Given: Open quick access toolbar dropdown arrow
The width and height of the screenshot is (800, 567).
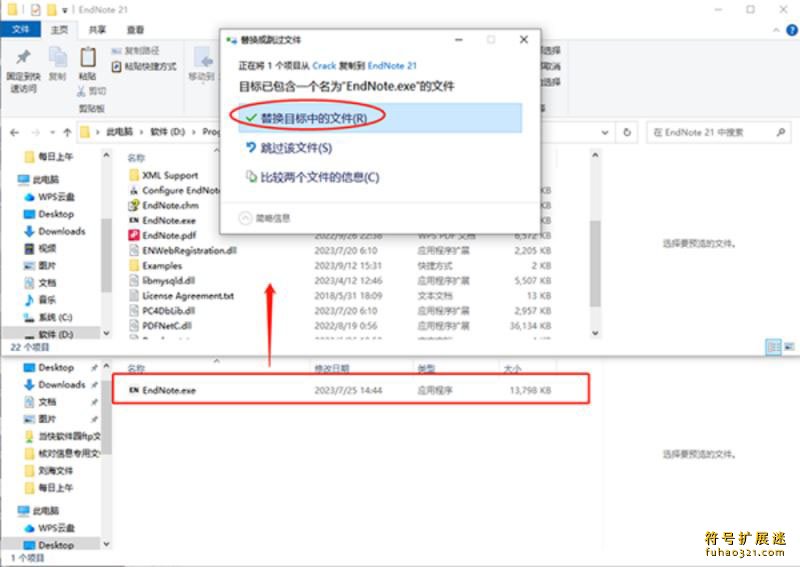Looking at the screenshot, I should click(x=64, y=10).
